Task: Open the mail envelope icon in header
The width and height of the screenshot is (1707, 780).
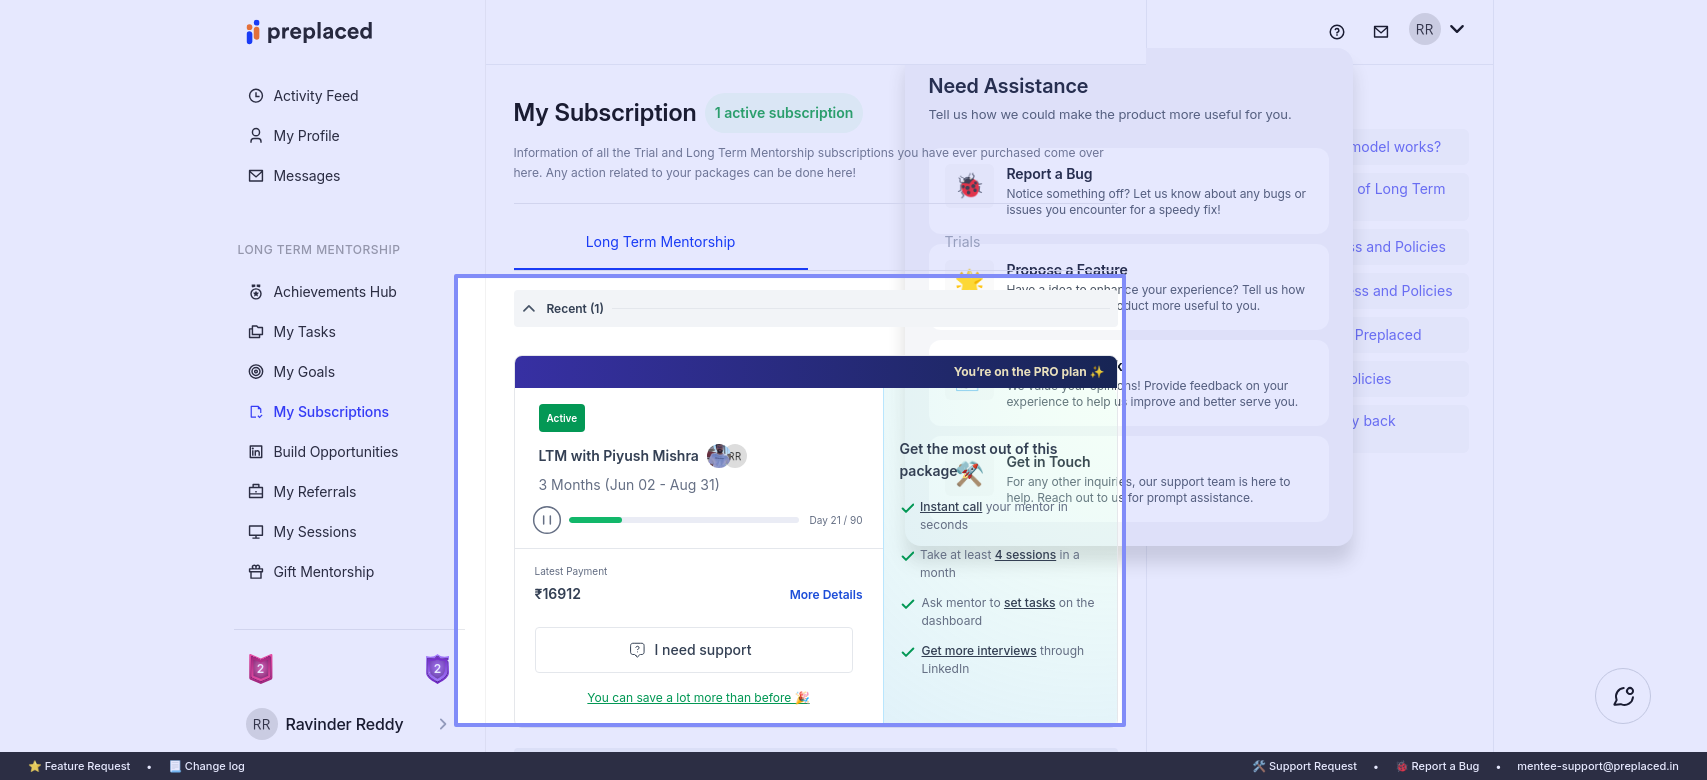Action: [1381, 32]
